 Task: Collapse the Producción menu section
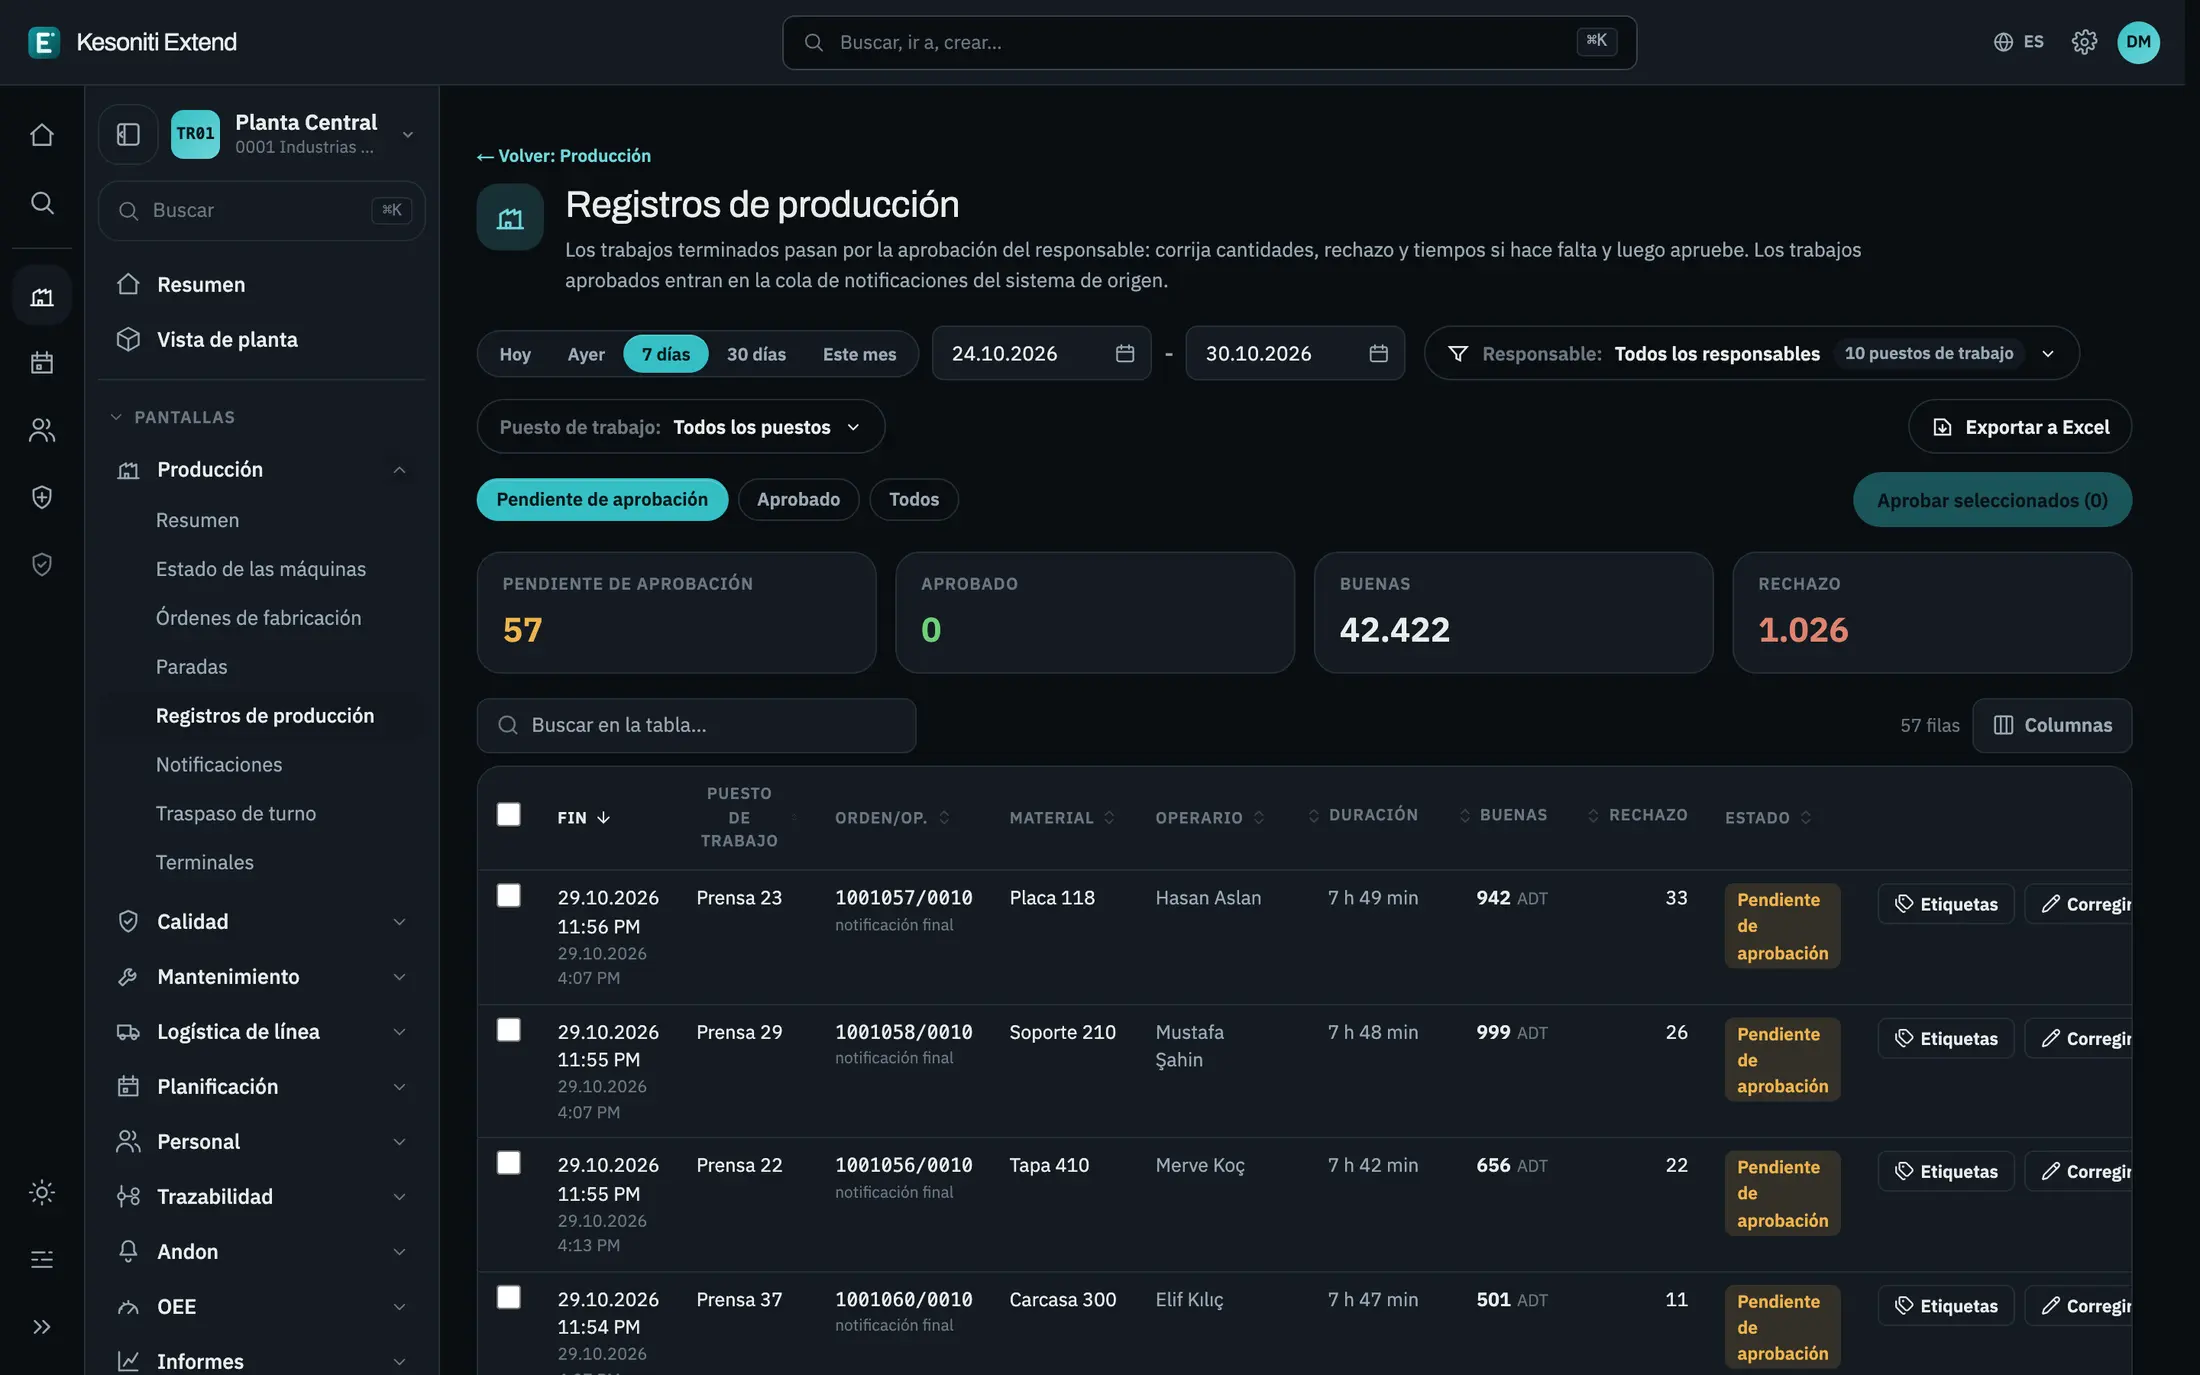point(261,469)
